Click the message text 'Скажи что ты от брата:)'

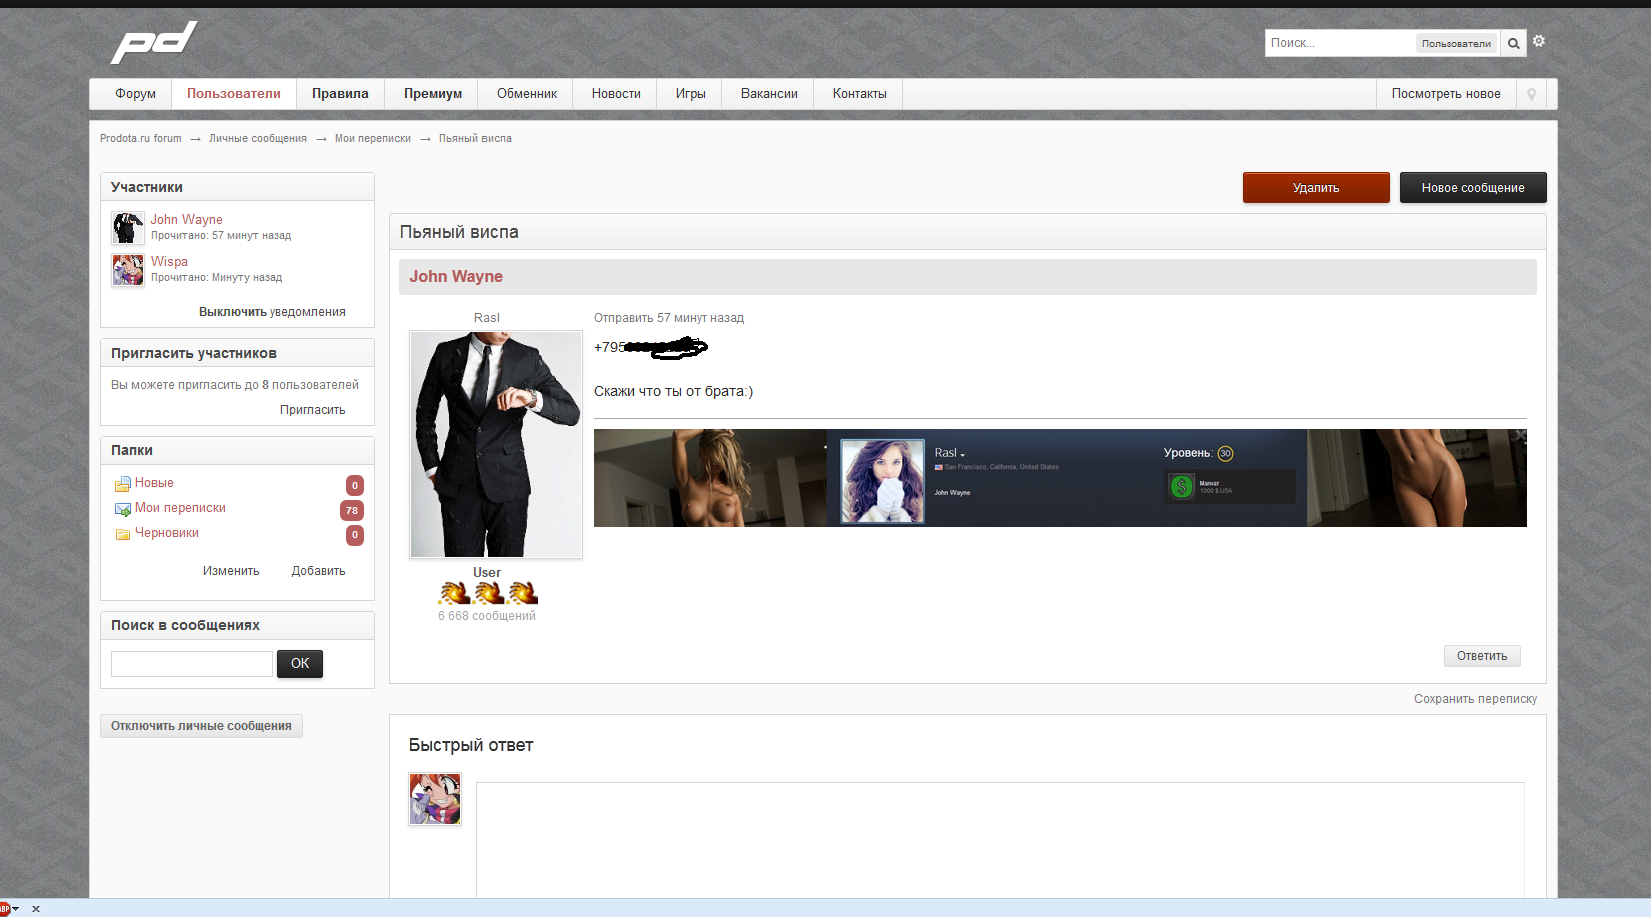pyautogui.click(x=674, y=391)
